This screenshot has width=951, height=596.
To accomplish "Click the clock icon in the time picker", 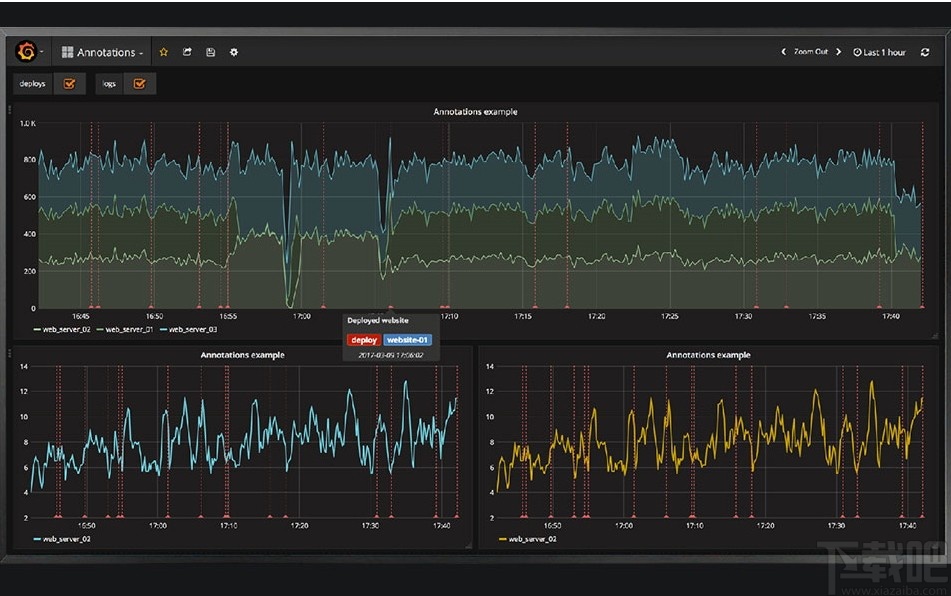I will tap(857, 52).
